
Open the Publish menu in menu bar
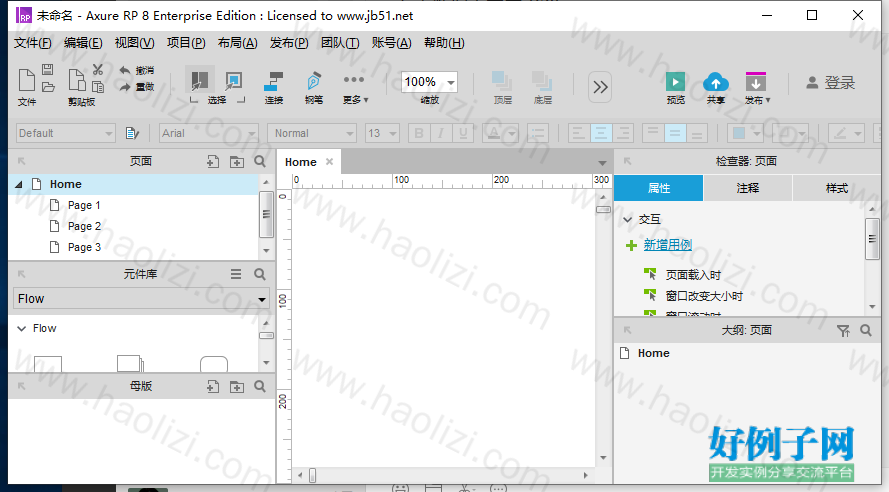[289, 43]
